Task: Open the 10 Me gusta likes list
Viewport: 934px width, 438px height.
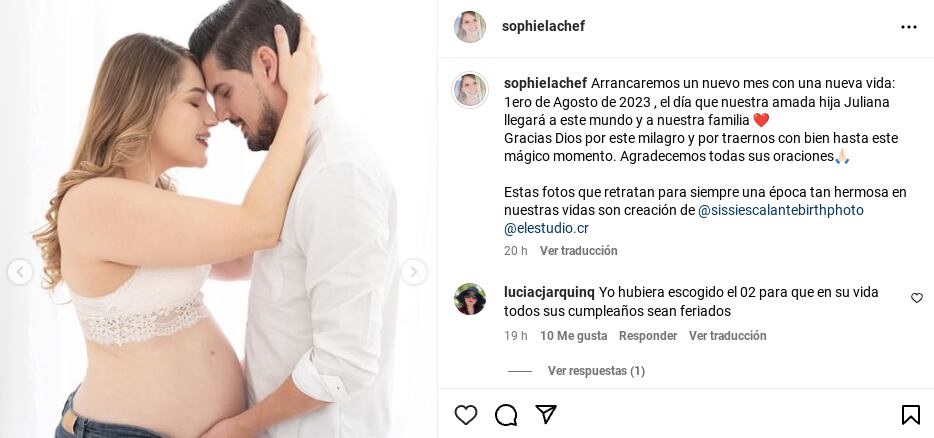Action: [x=574, y=336]
